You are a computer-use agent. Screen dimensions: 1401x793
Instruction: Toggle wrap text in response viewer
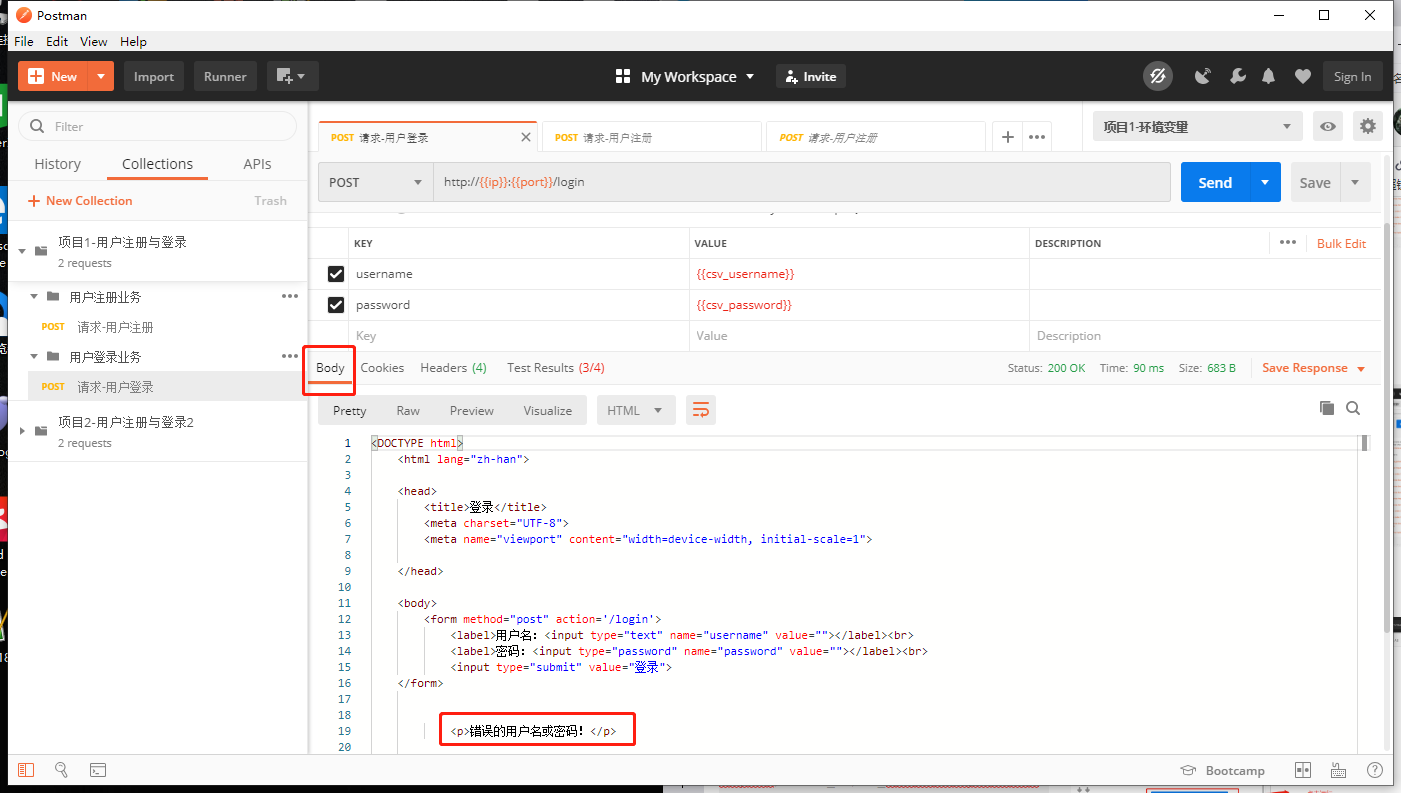click(x=700, y=409)
